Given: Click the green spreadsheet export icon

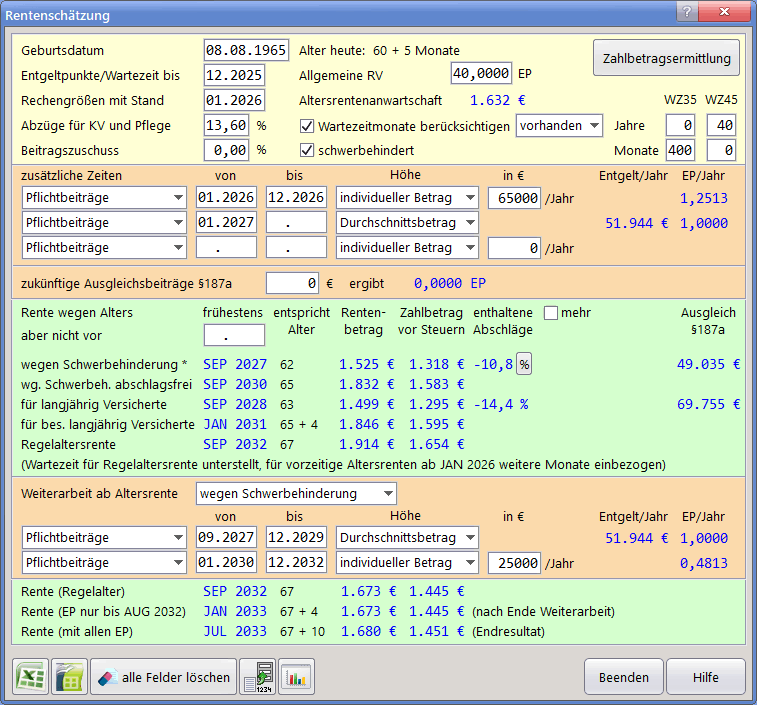Looking at the screenshot, I should coord(69,677).
